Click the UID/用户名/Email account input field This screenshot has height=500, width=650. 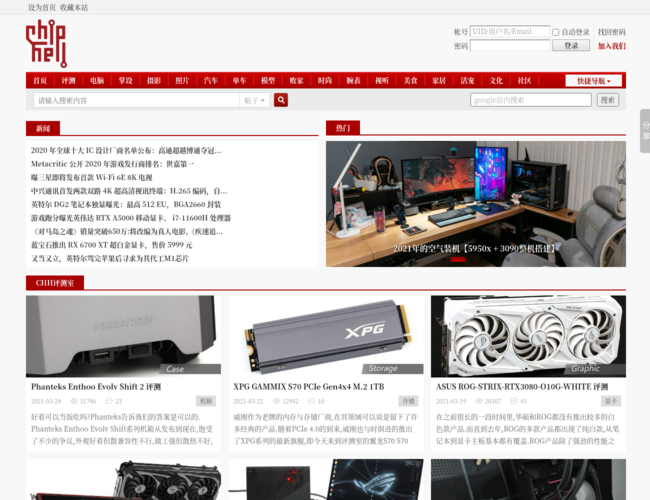[510, 32]
